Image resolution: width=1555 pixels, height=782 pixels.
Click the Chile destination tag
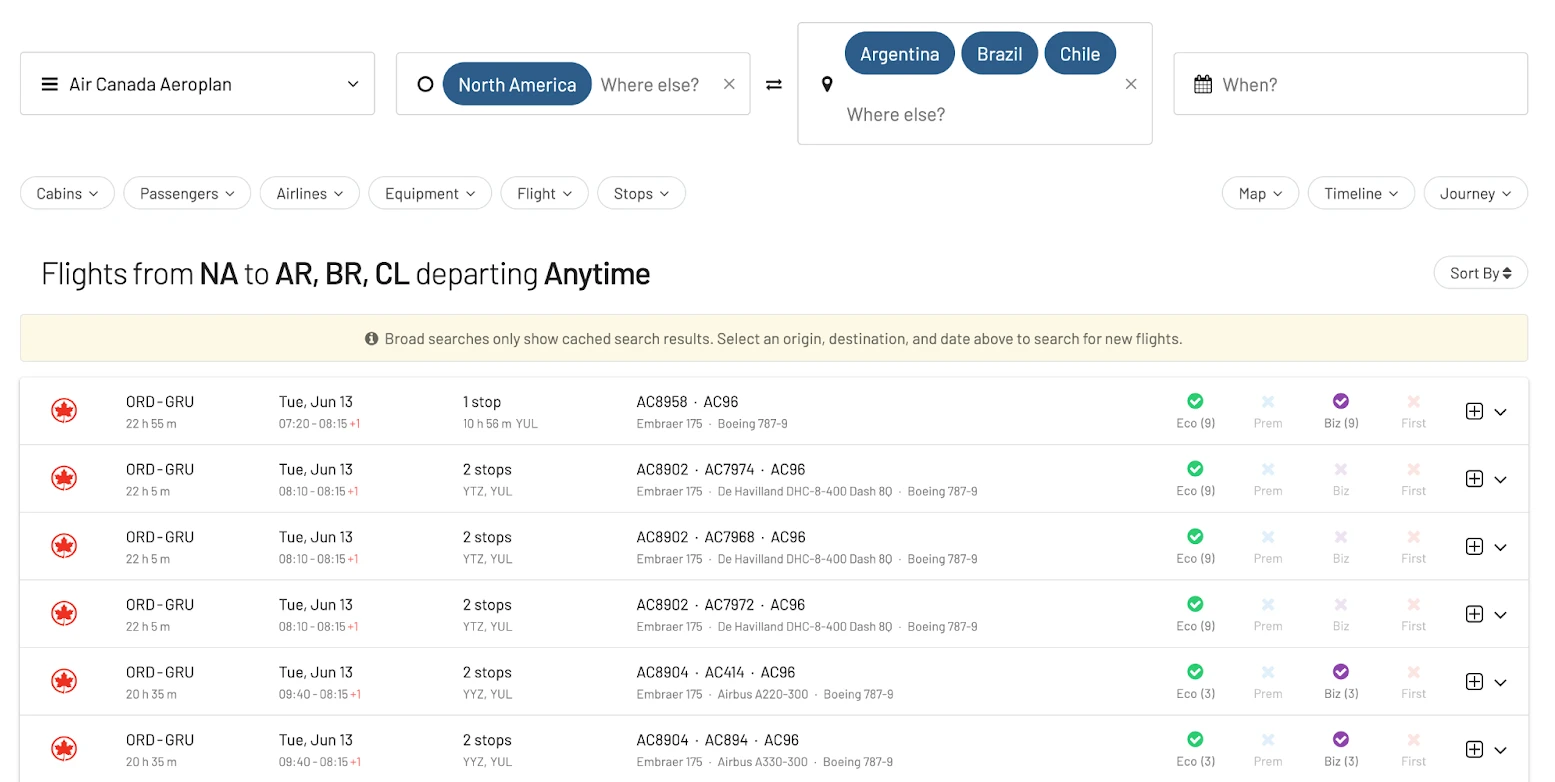(x=1080, y=54)
